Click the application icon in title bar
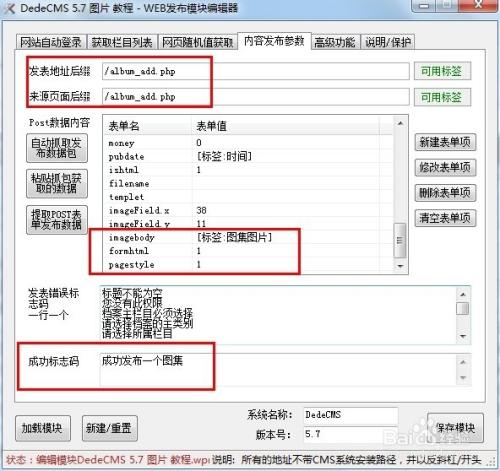Screen dimensions: 500x471 (9, 8)
